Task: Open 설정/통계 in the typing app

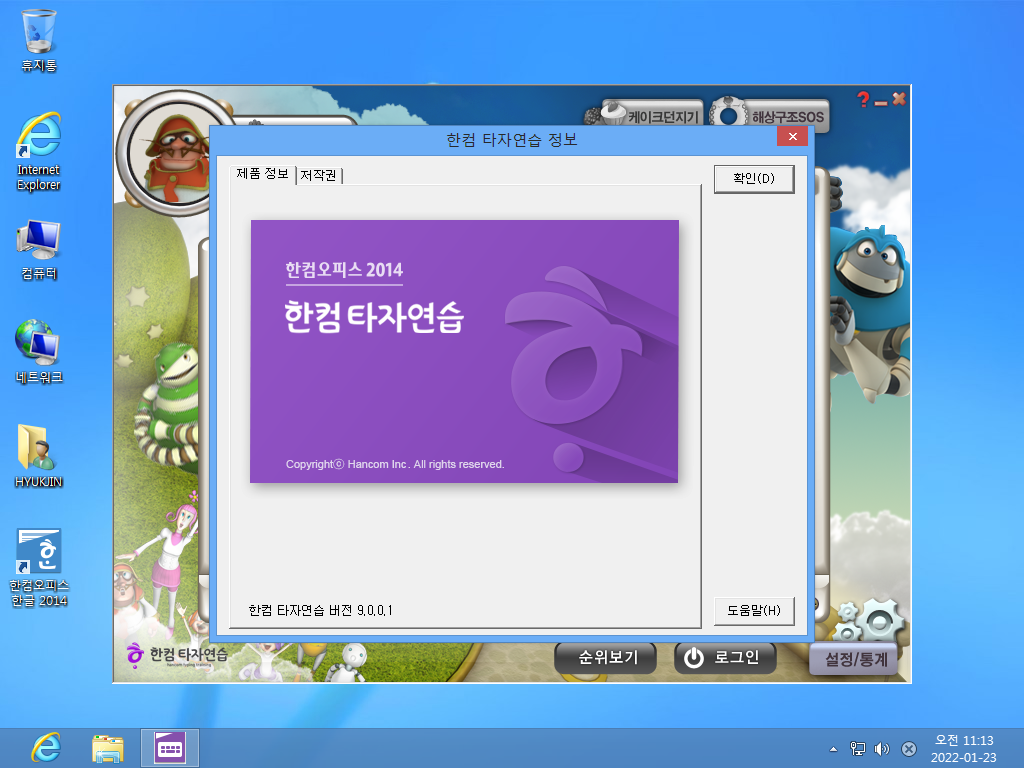Action: pos(856,659)
